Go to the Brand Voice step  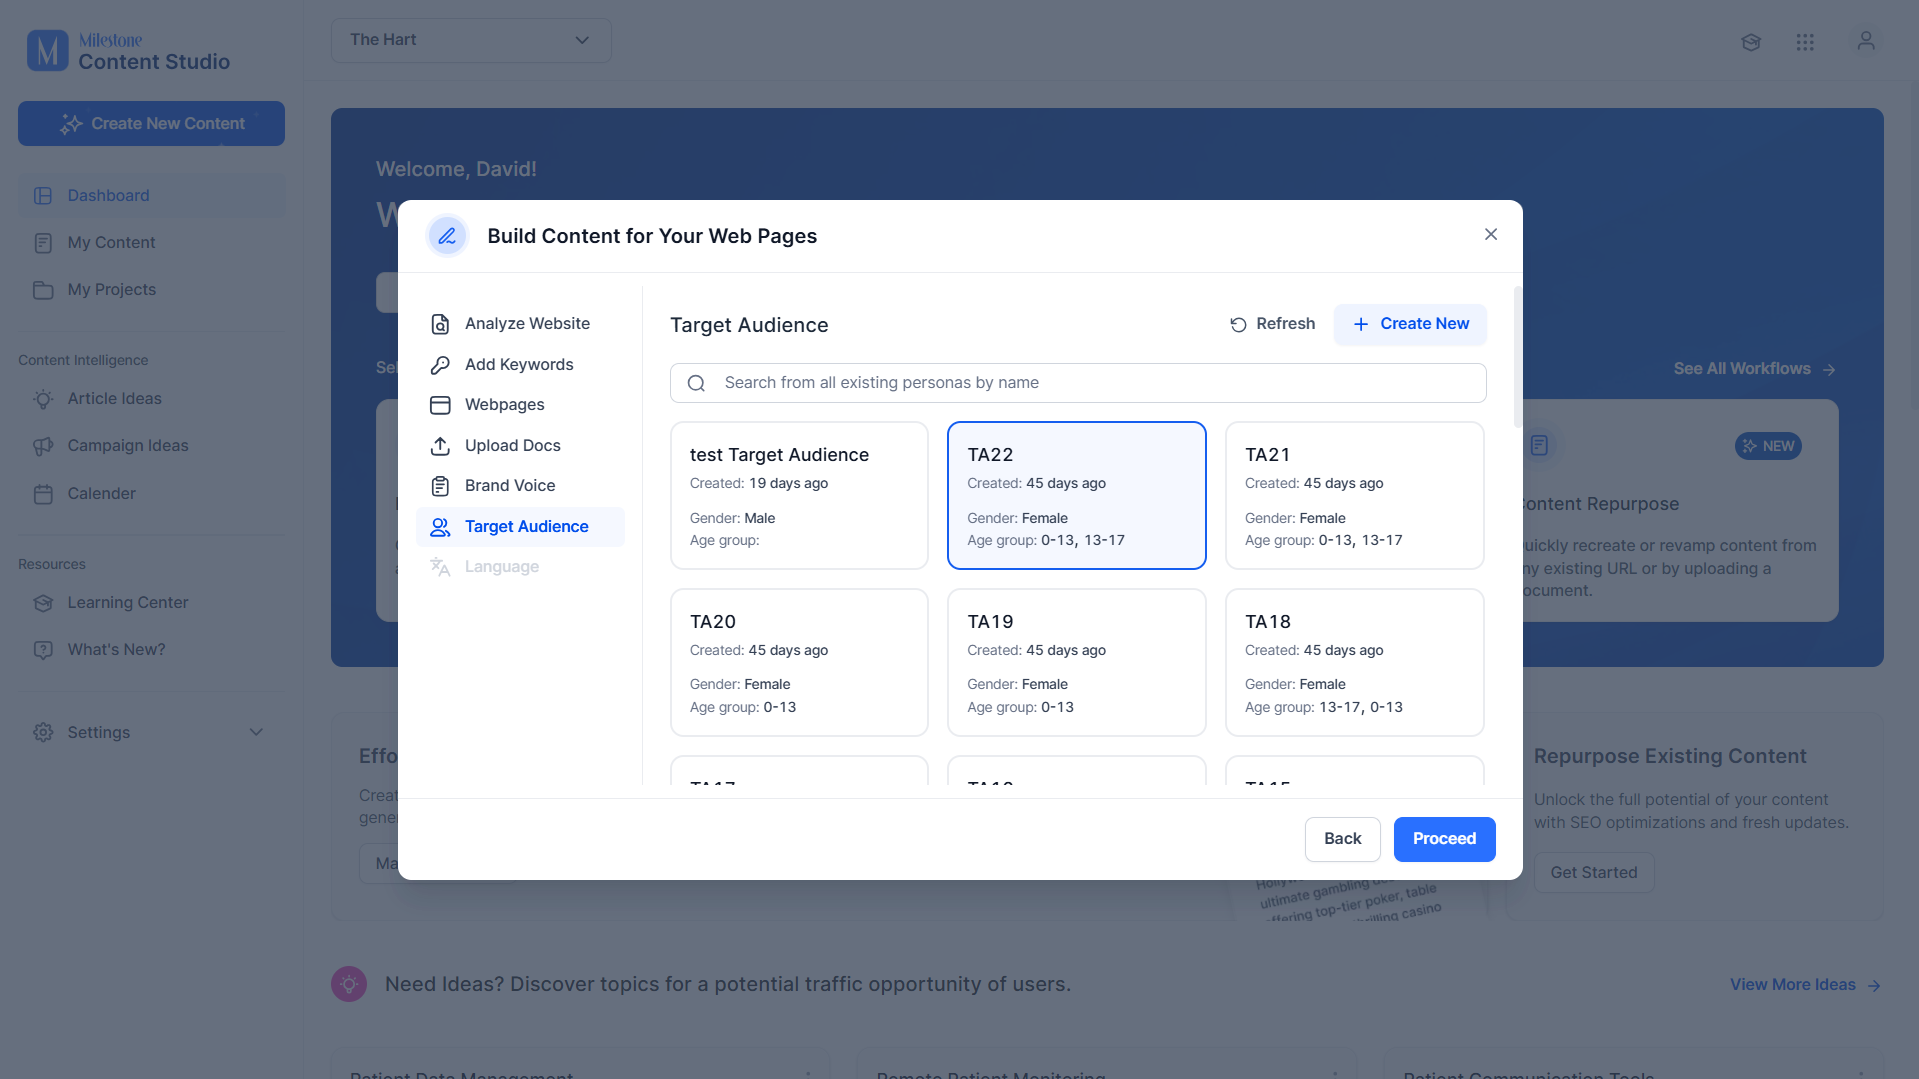pos(520,486)
